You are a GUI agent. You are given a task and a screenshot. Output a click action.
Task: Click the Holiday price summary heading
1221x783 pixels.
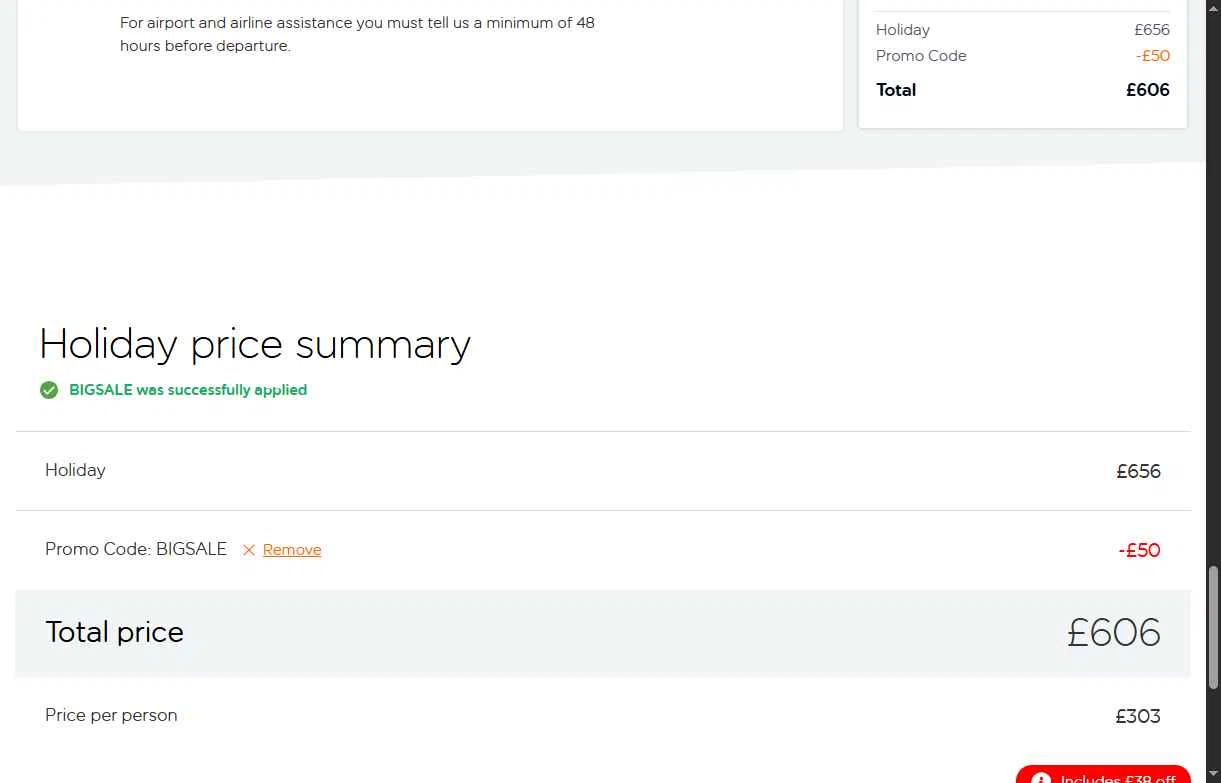point(255,344)
